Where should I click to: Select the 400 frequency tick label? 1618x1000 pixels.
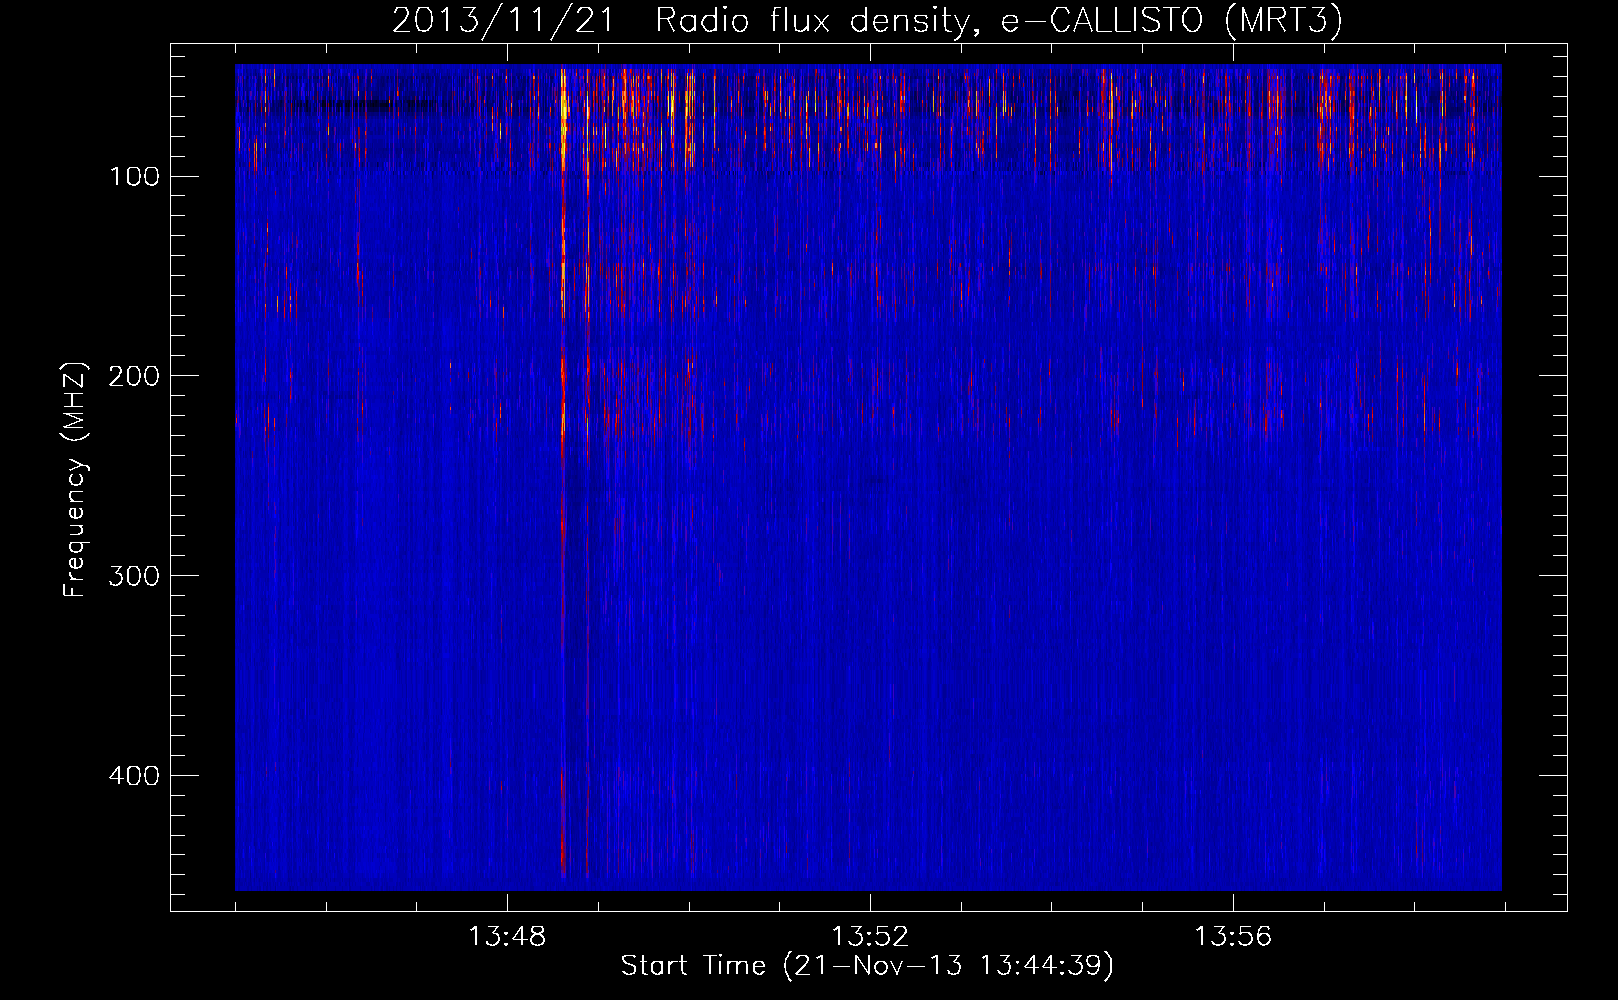tap(134, 776)
